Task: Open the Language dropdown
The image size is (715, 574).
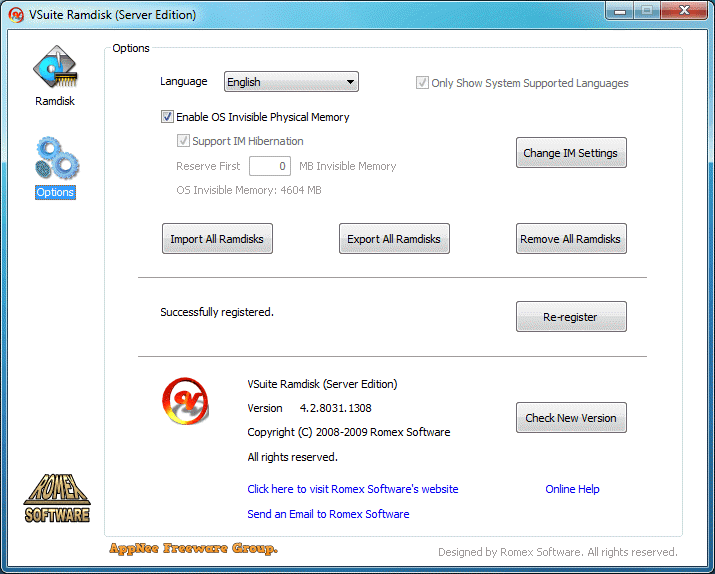Action: pyautogui.click(x=291, y=82)
